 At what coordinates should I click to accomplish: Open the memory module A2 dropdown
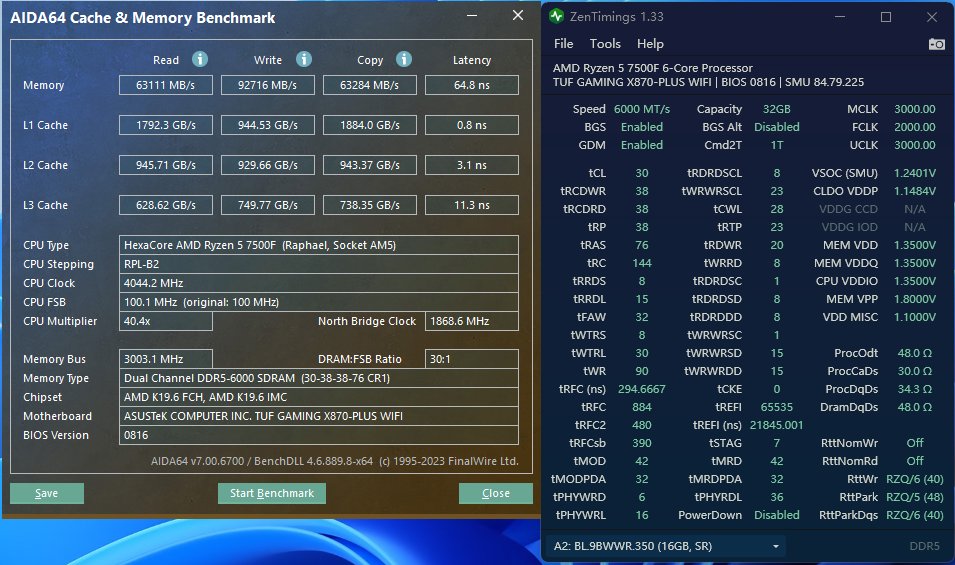click(666, 546)
